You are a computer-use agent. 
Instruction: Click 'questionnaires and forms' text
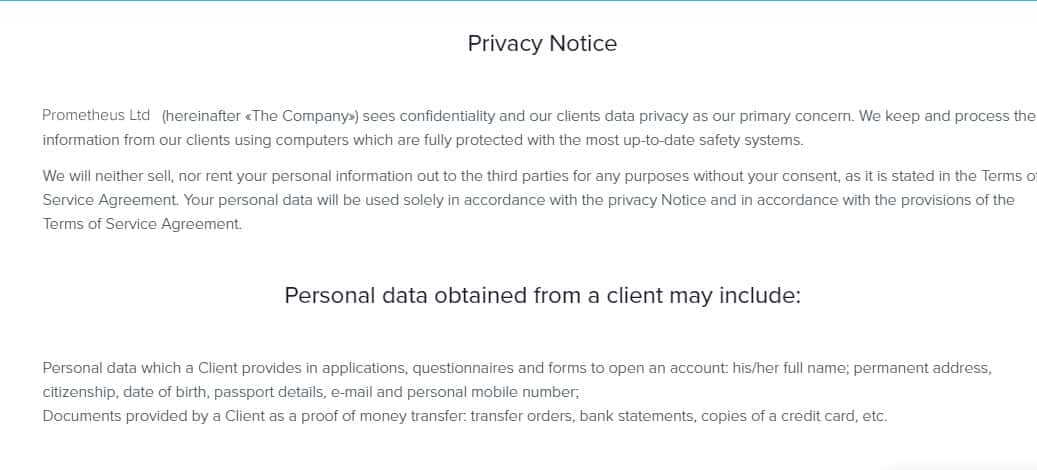pyautogui.click(x=501, y=368)
